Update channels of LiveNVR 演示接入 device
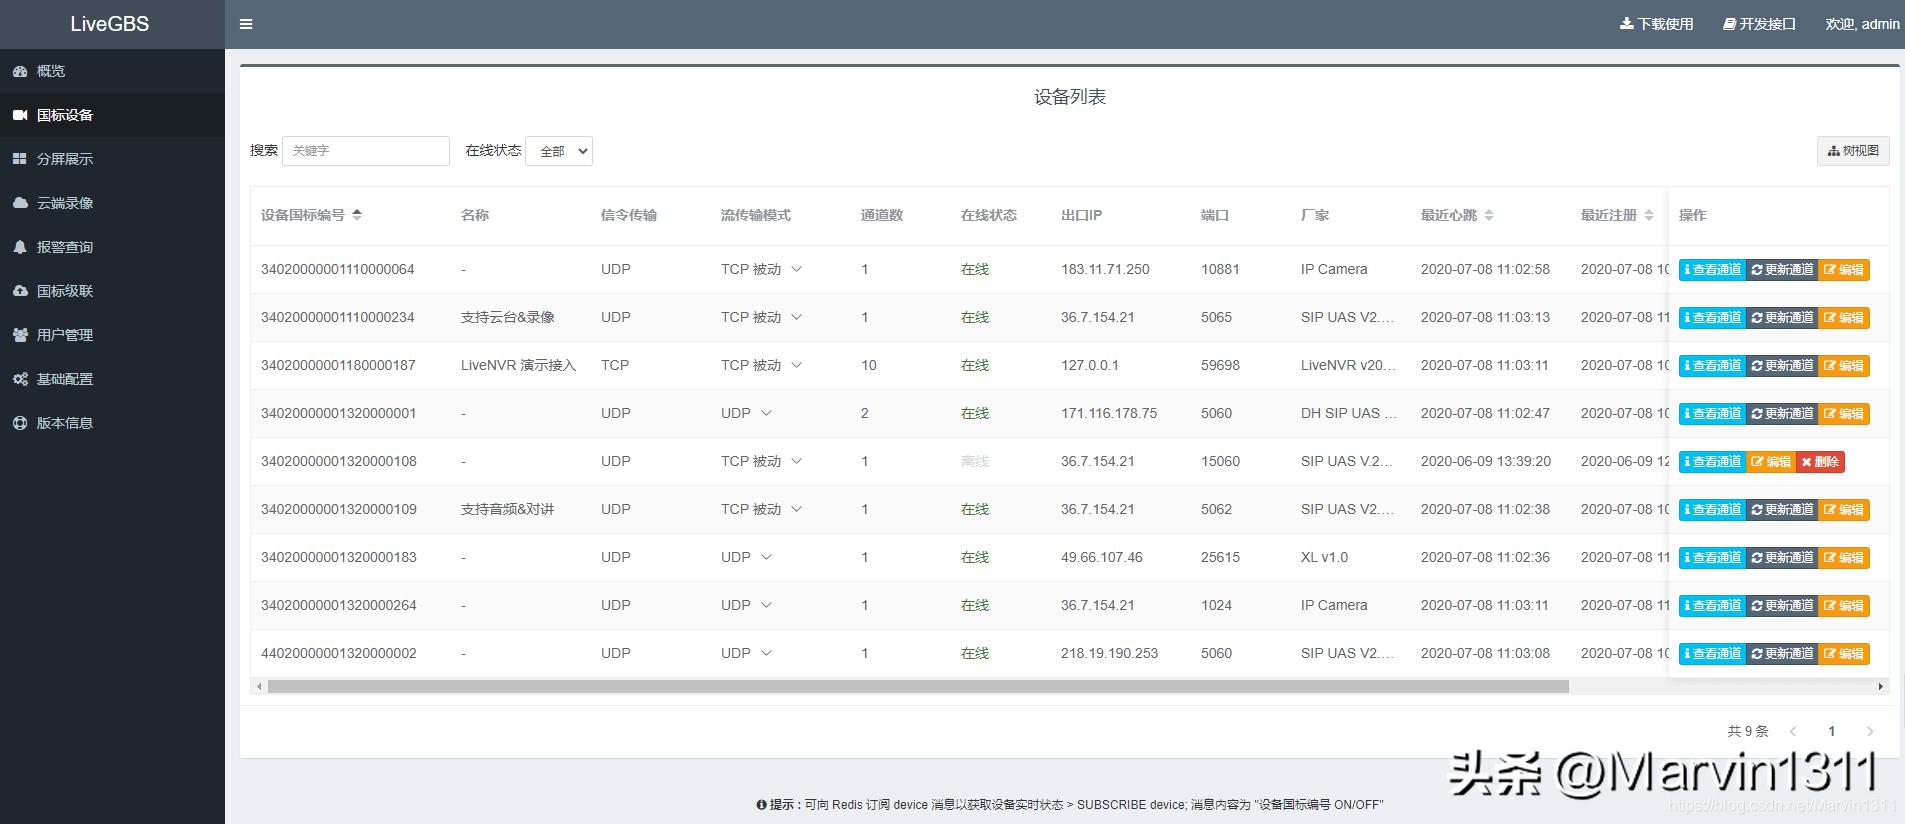The image size is (1905, 824). 1782,365
